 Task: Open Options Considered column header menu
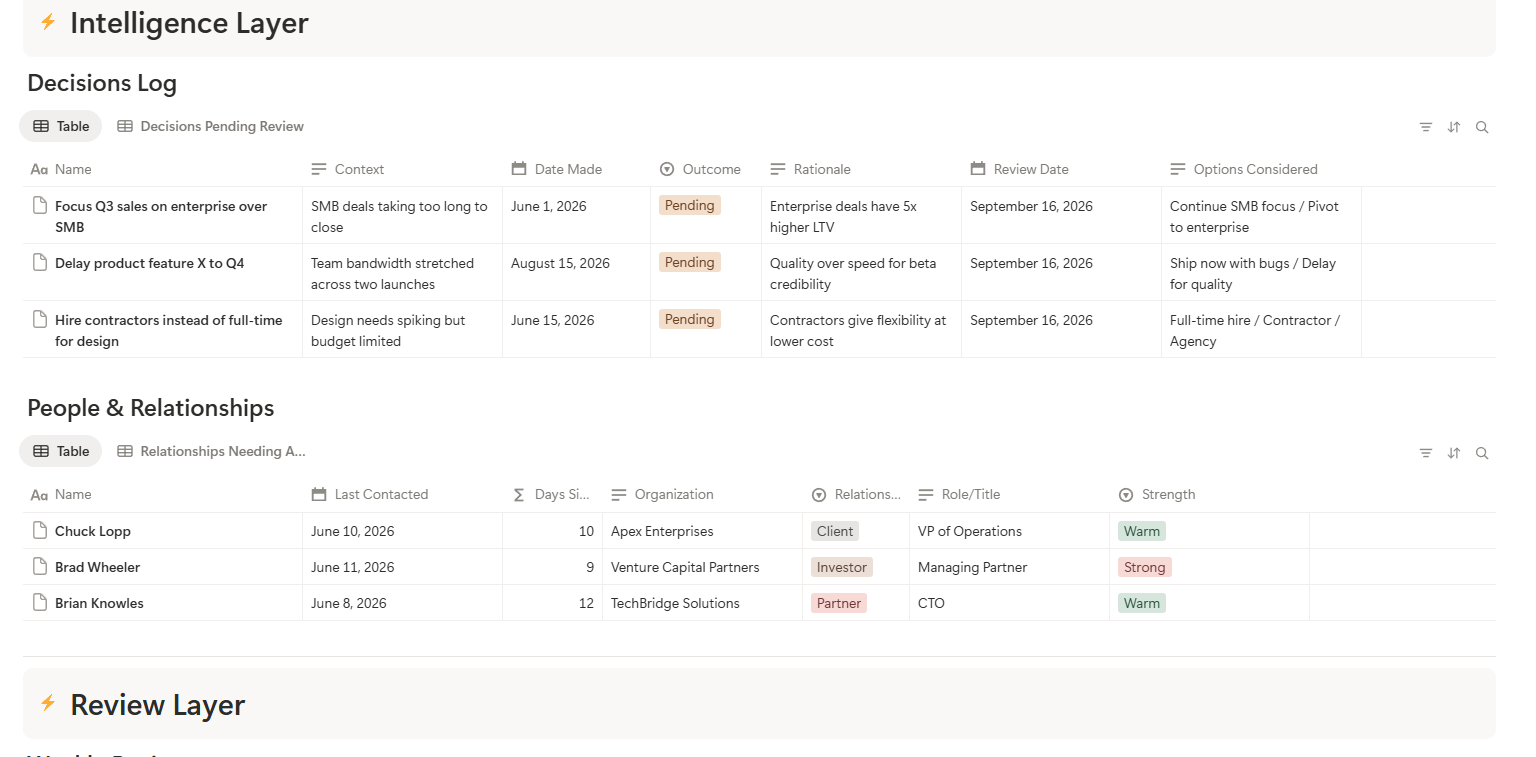1261,169
